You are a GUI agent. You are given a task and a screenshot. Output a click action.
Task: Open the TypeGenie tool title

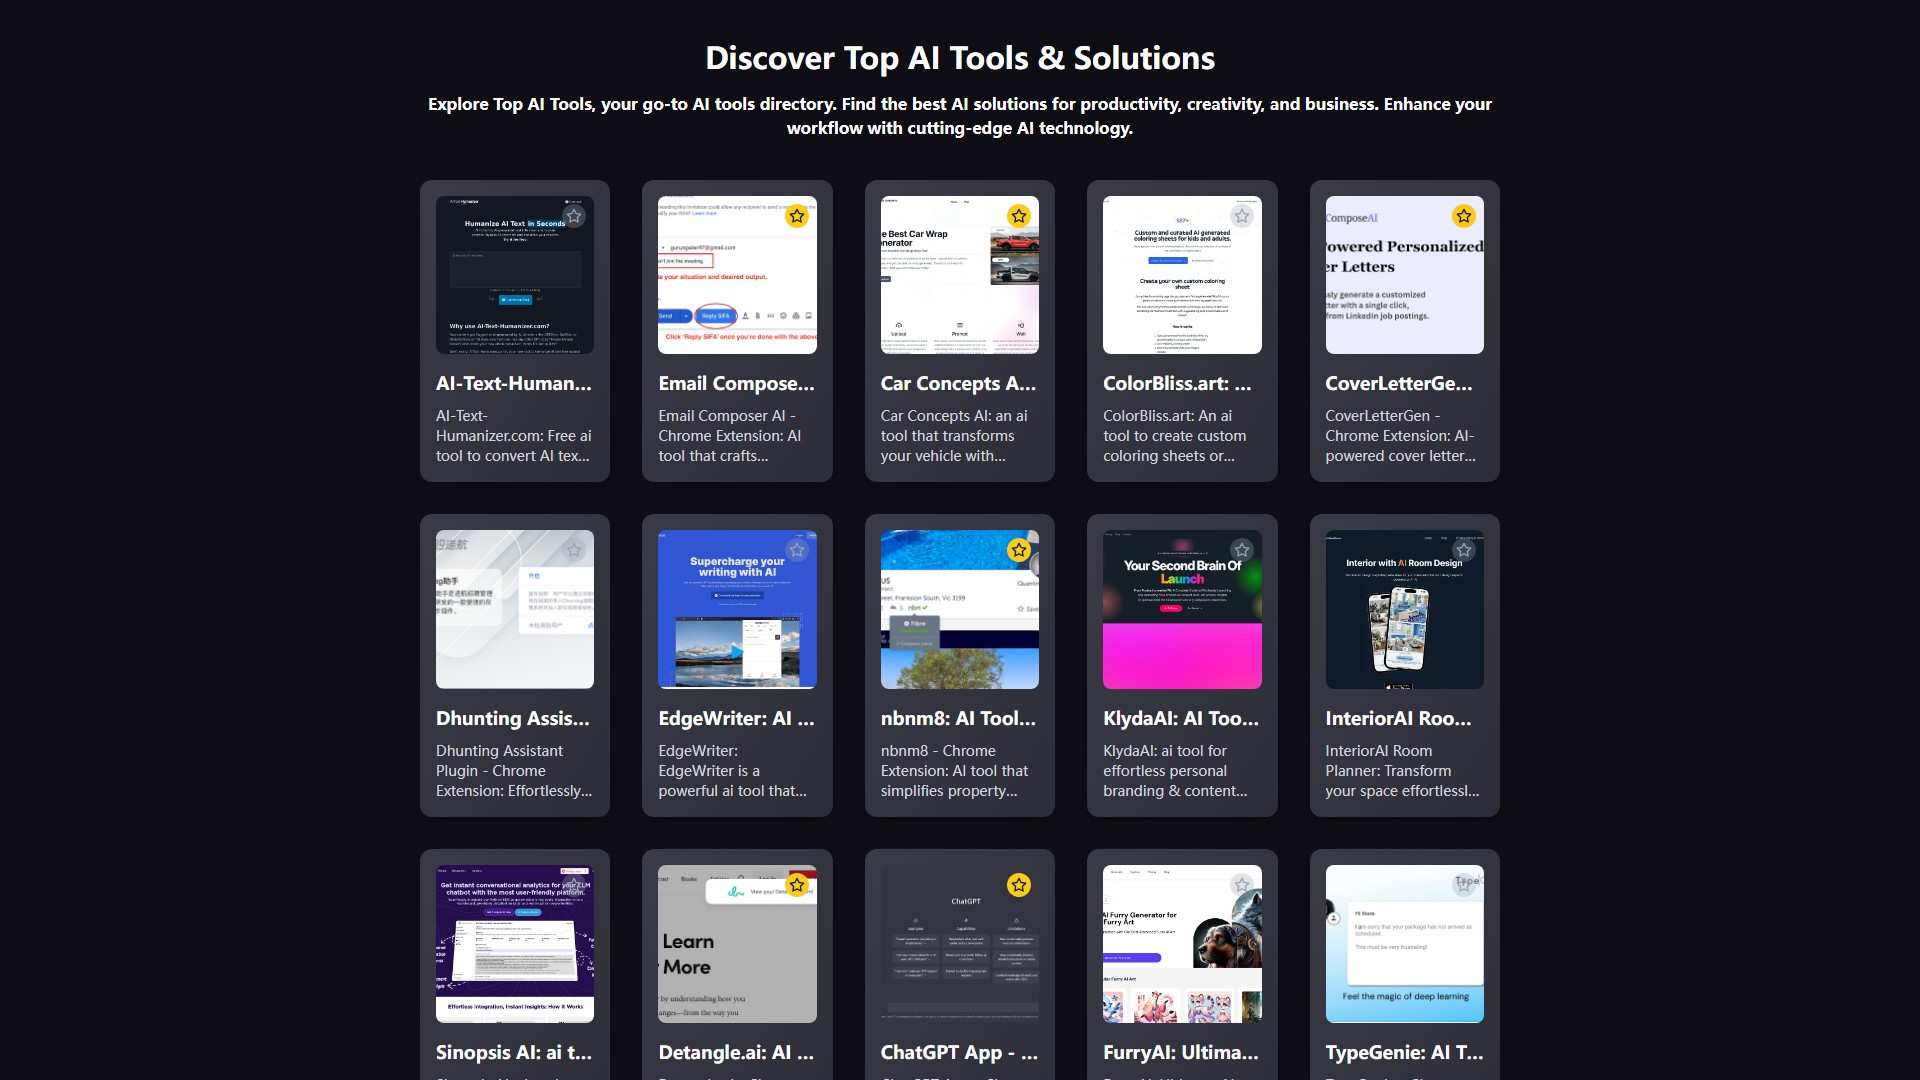[x=1403, y=1052]
